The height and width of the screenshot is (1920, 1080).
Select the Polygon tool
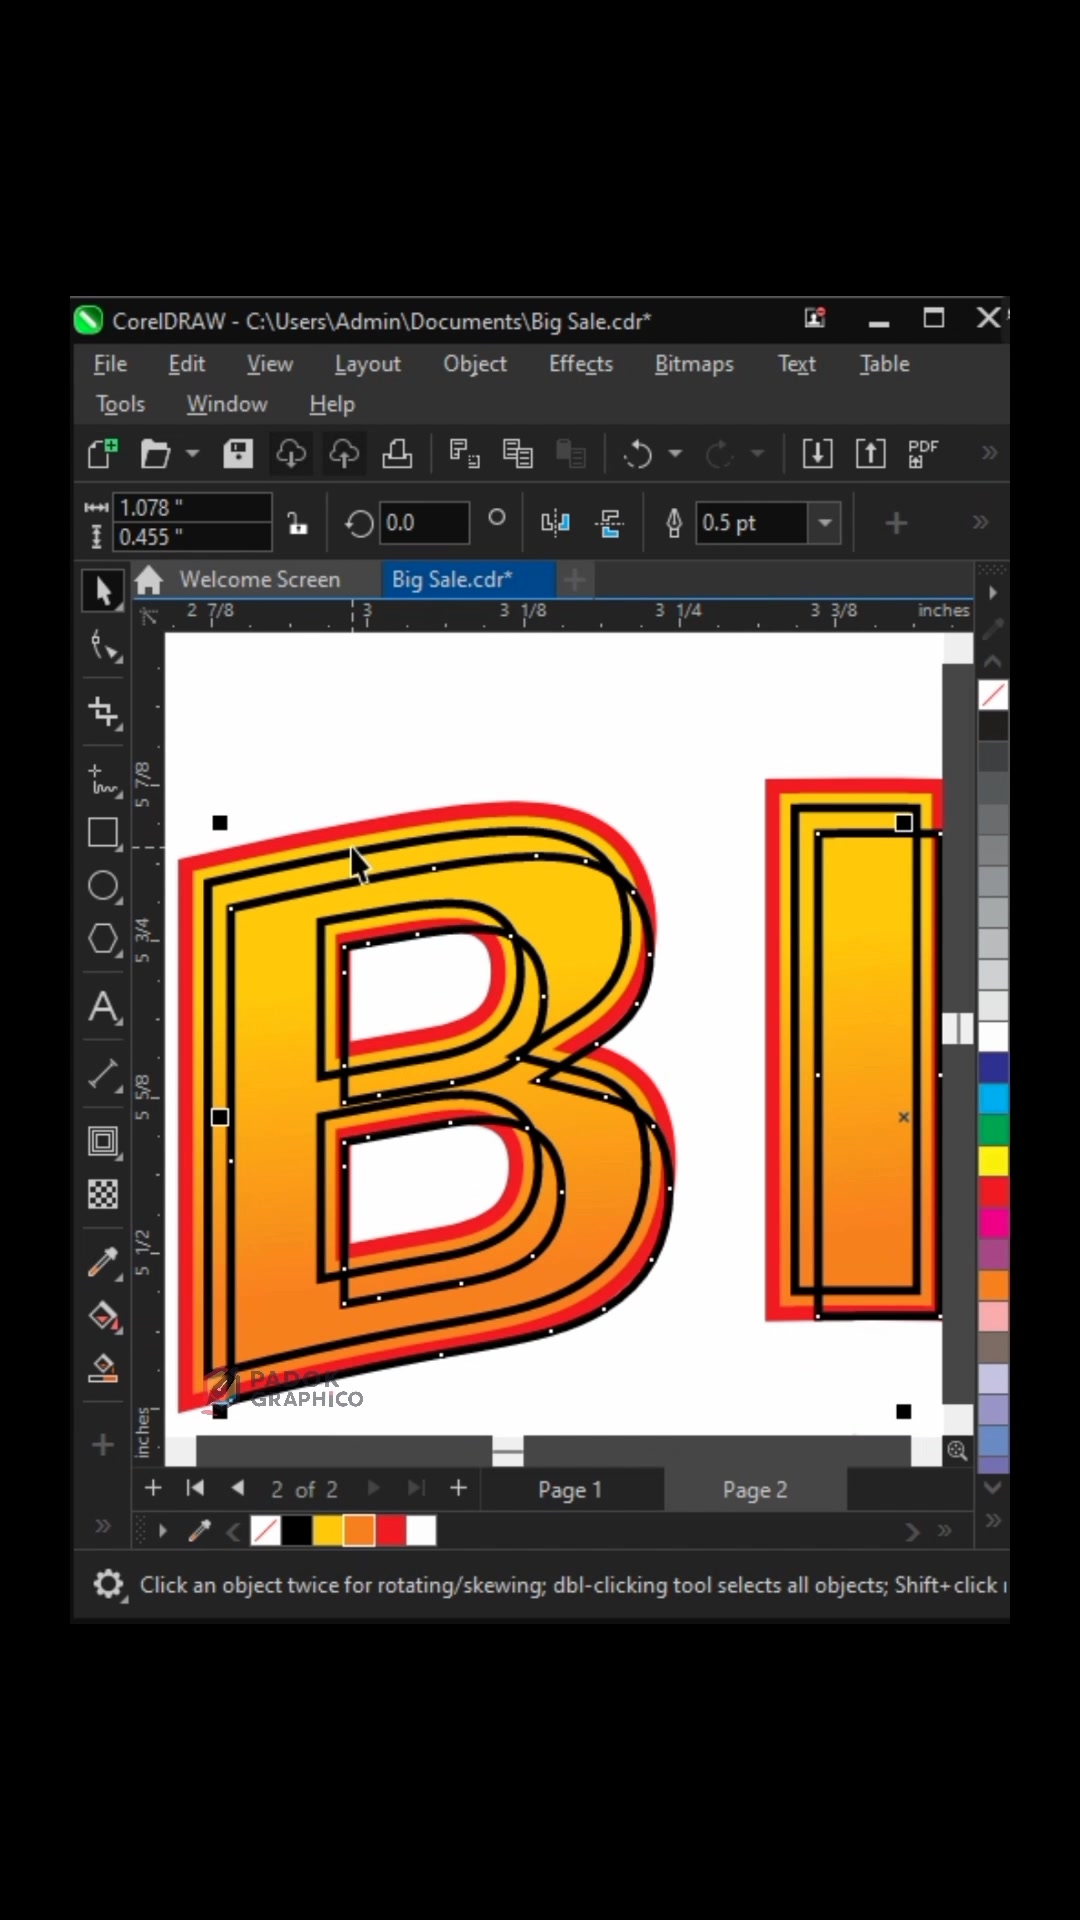point(104,939)
